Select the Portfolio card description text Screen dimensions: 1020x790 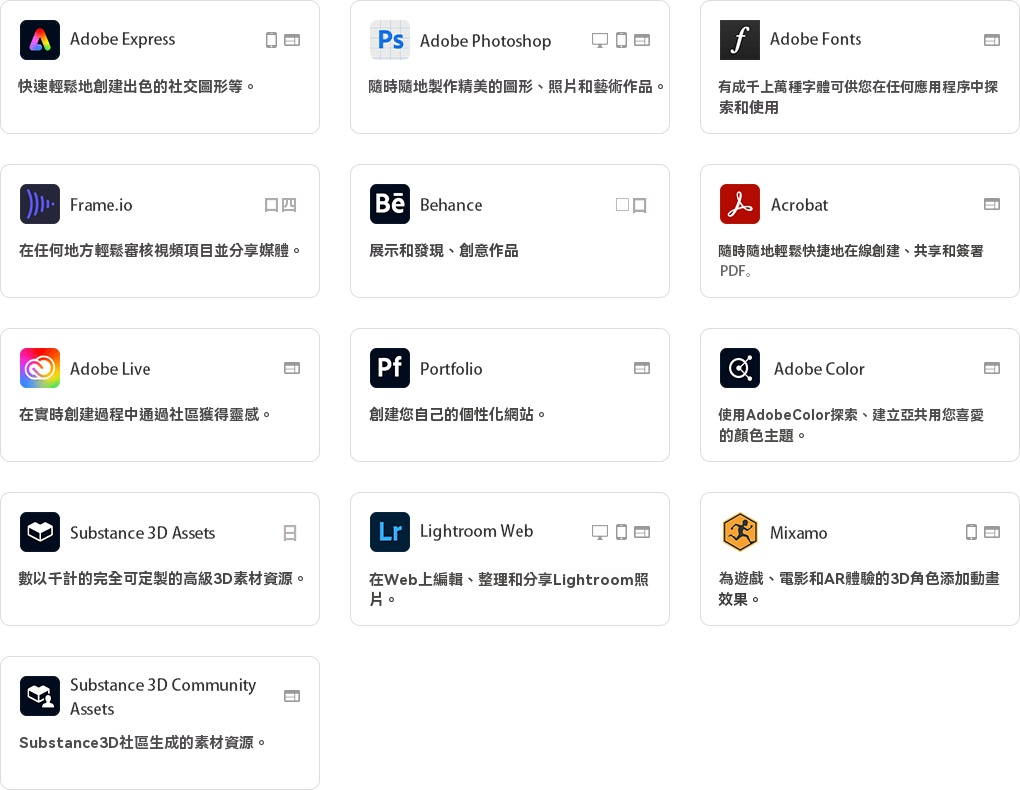pyautogui.click(x=458, y=414)
